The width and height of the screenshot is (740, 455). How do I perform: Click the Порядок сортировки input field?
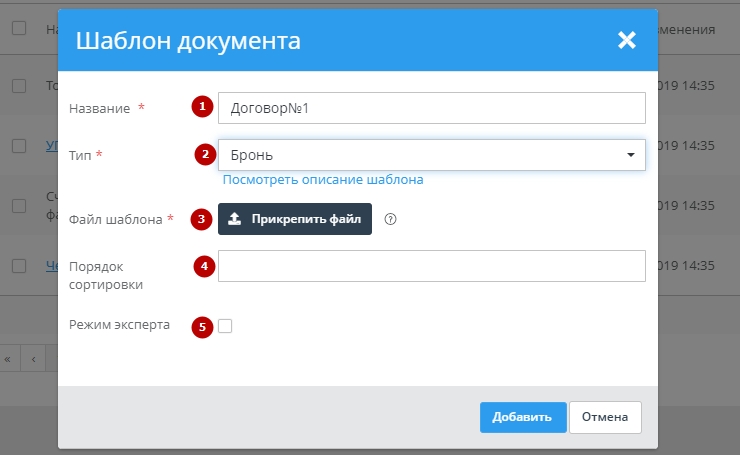[x=431, y=266]
